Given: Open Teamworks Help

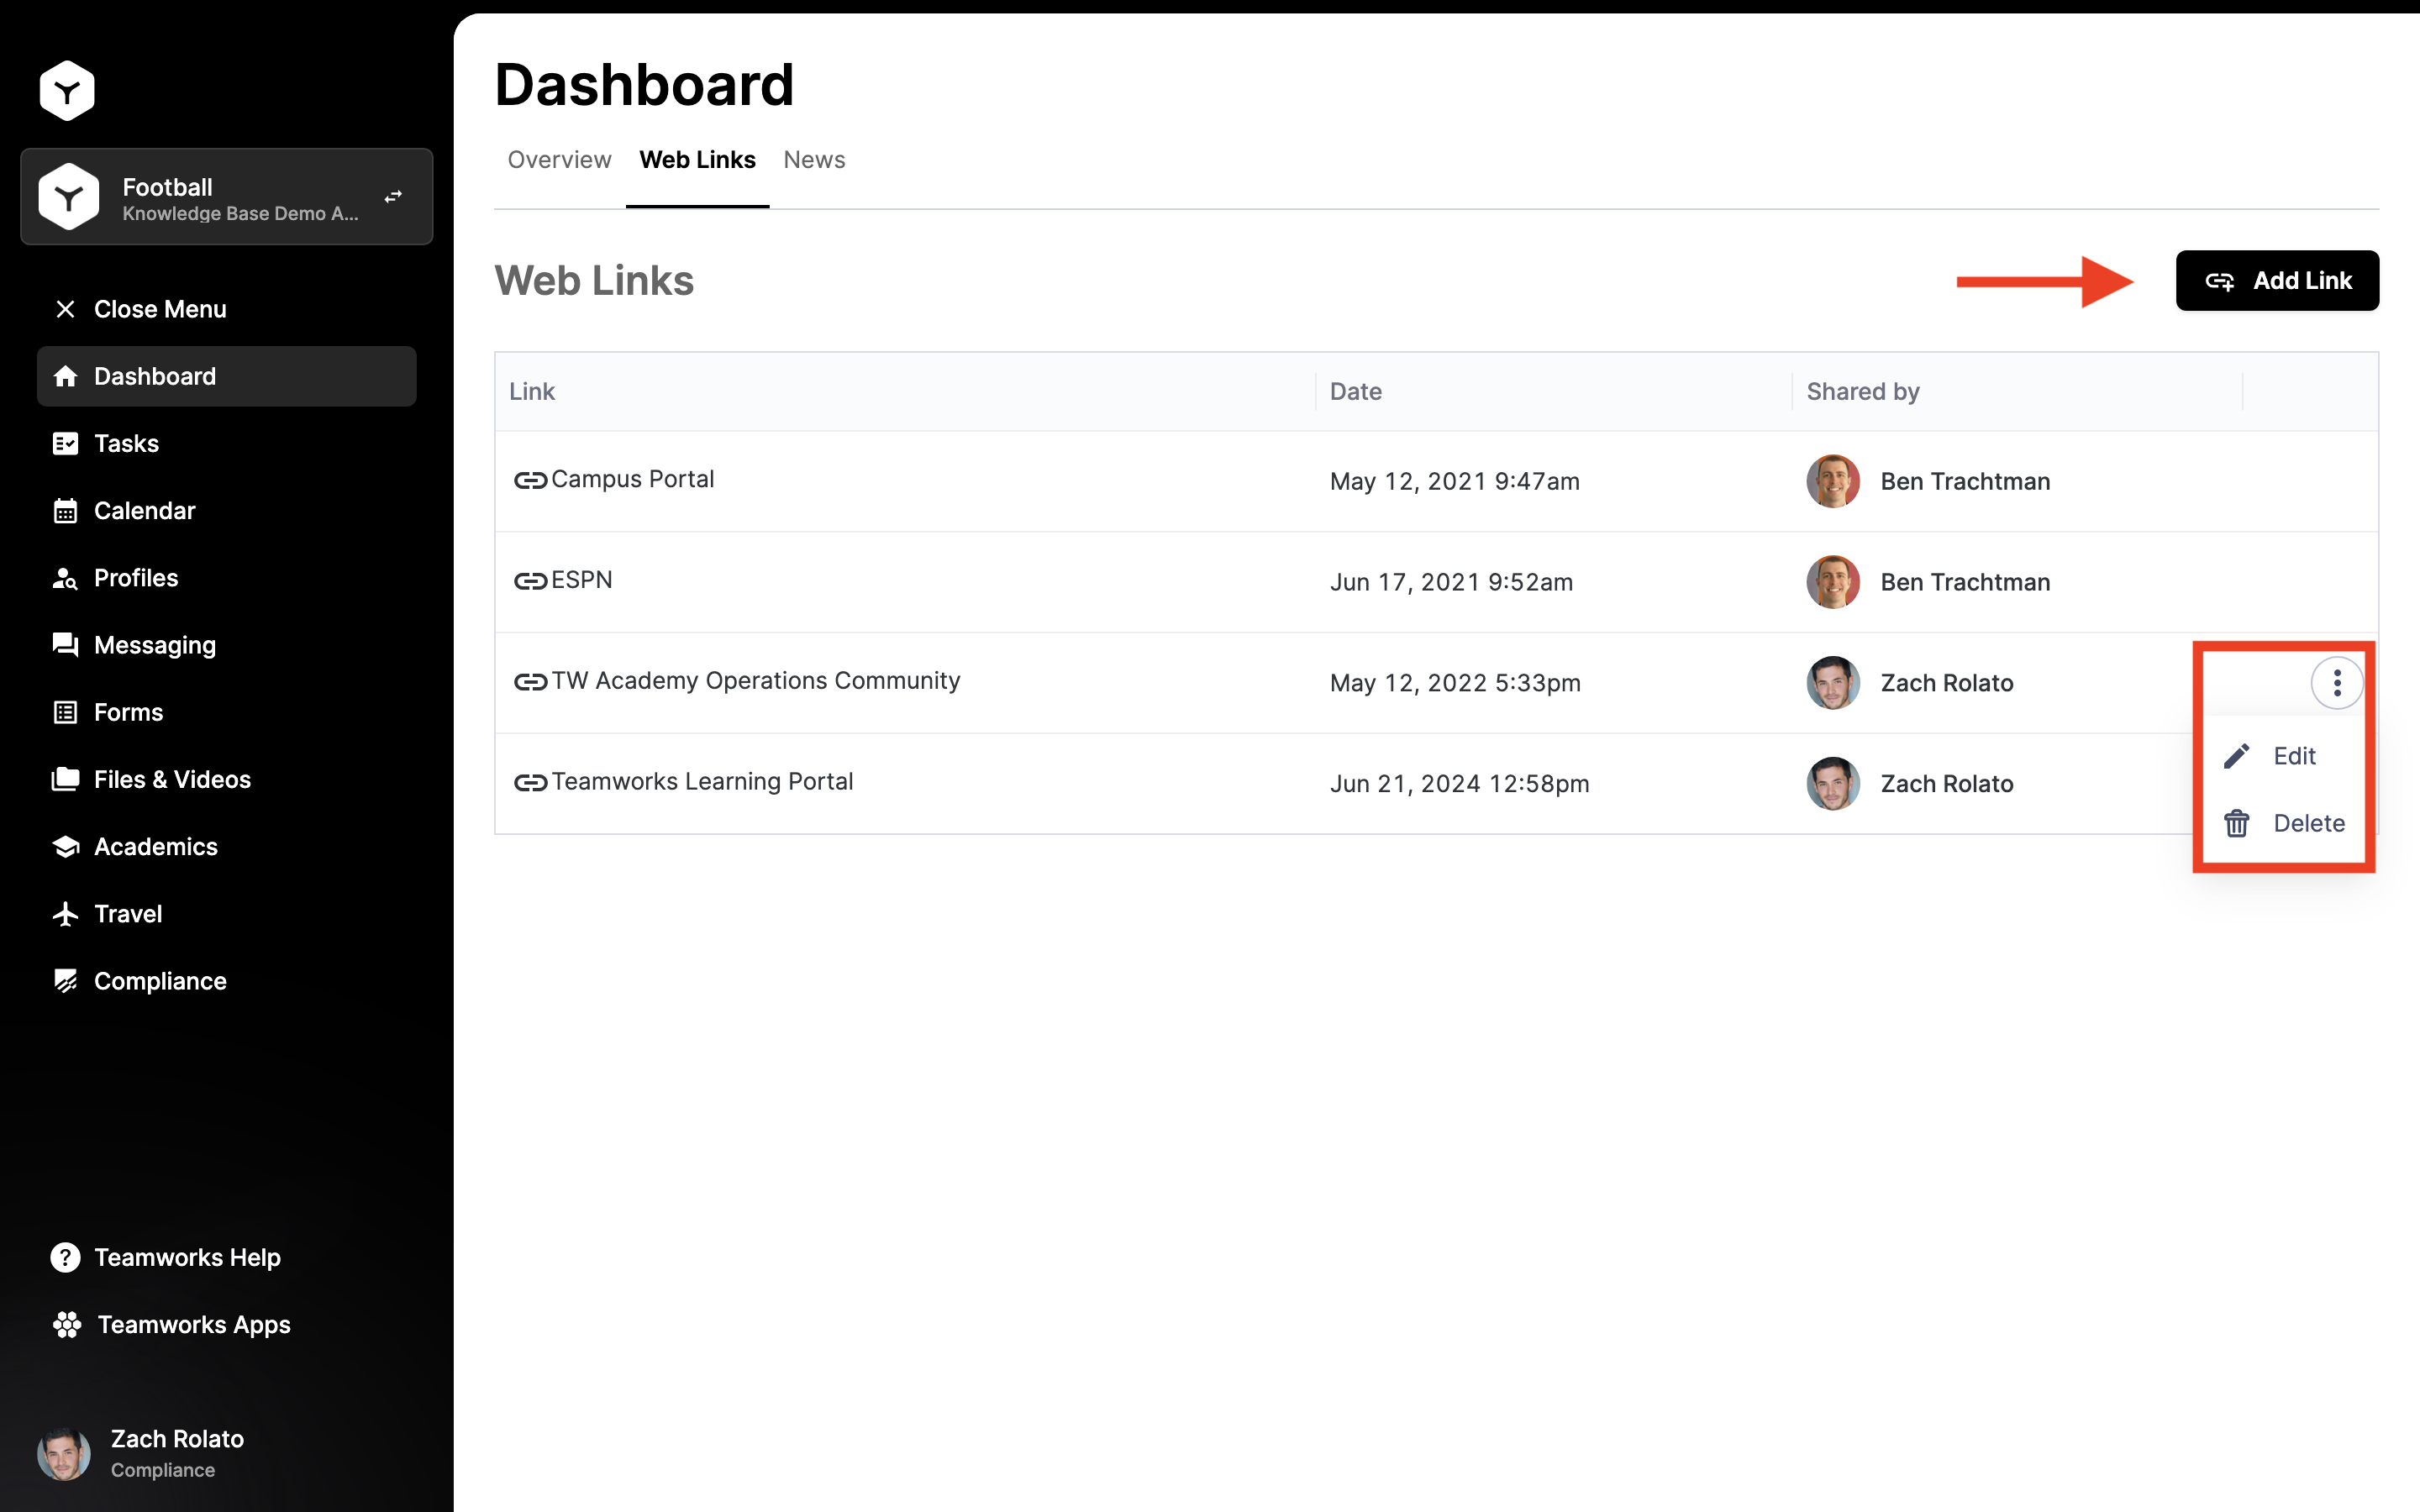Looking at the screenshot, I should tap(186, 1257).
